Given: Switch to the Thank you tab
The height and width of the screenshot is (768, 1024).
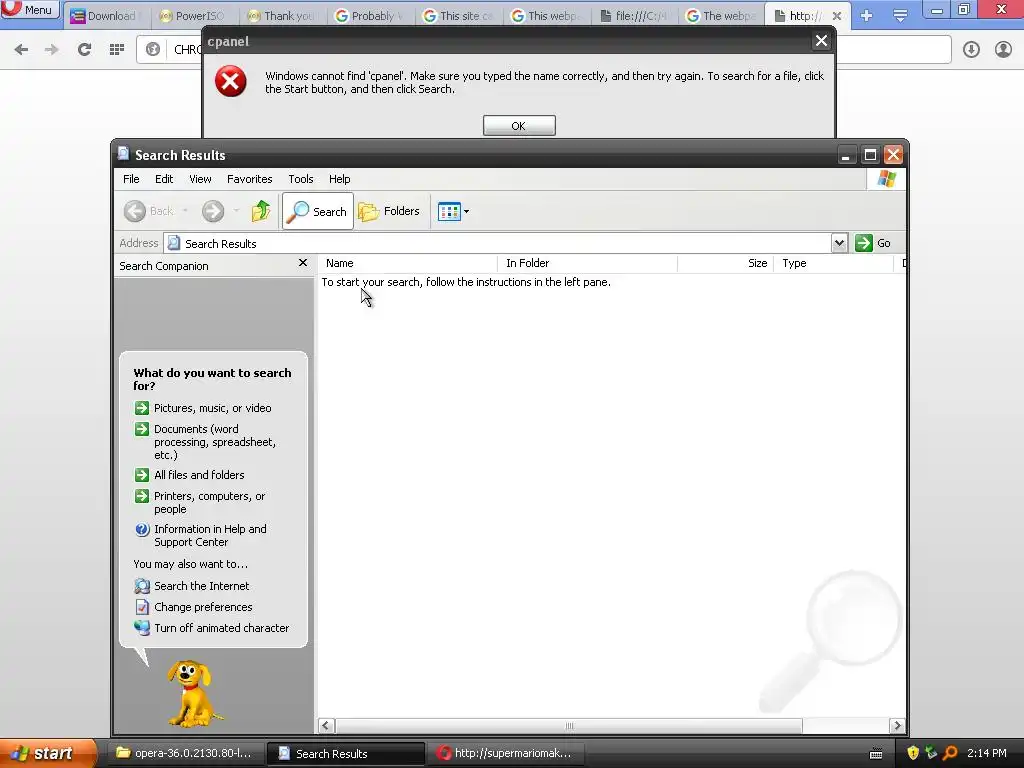Looking at the screenshot, I should tap(282, 16).
